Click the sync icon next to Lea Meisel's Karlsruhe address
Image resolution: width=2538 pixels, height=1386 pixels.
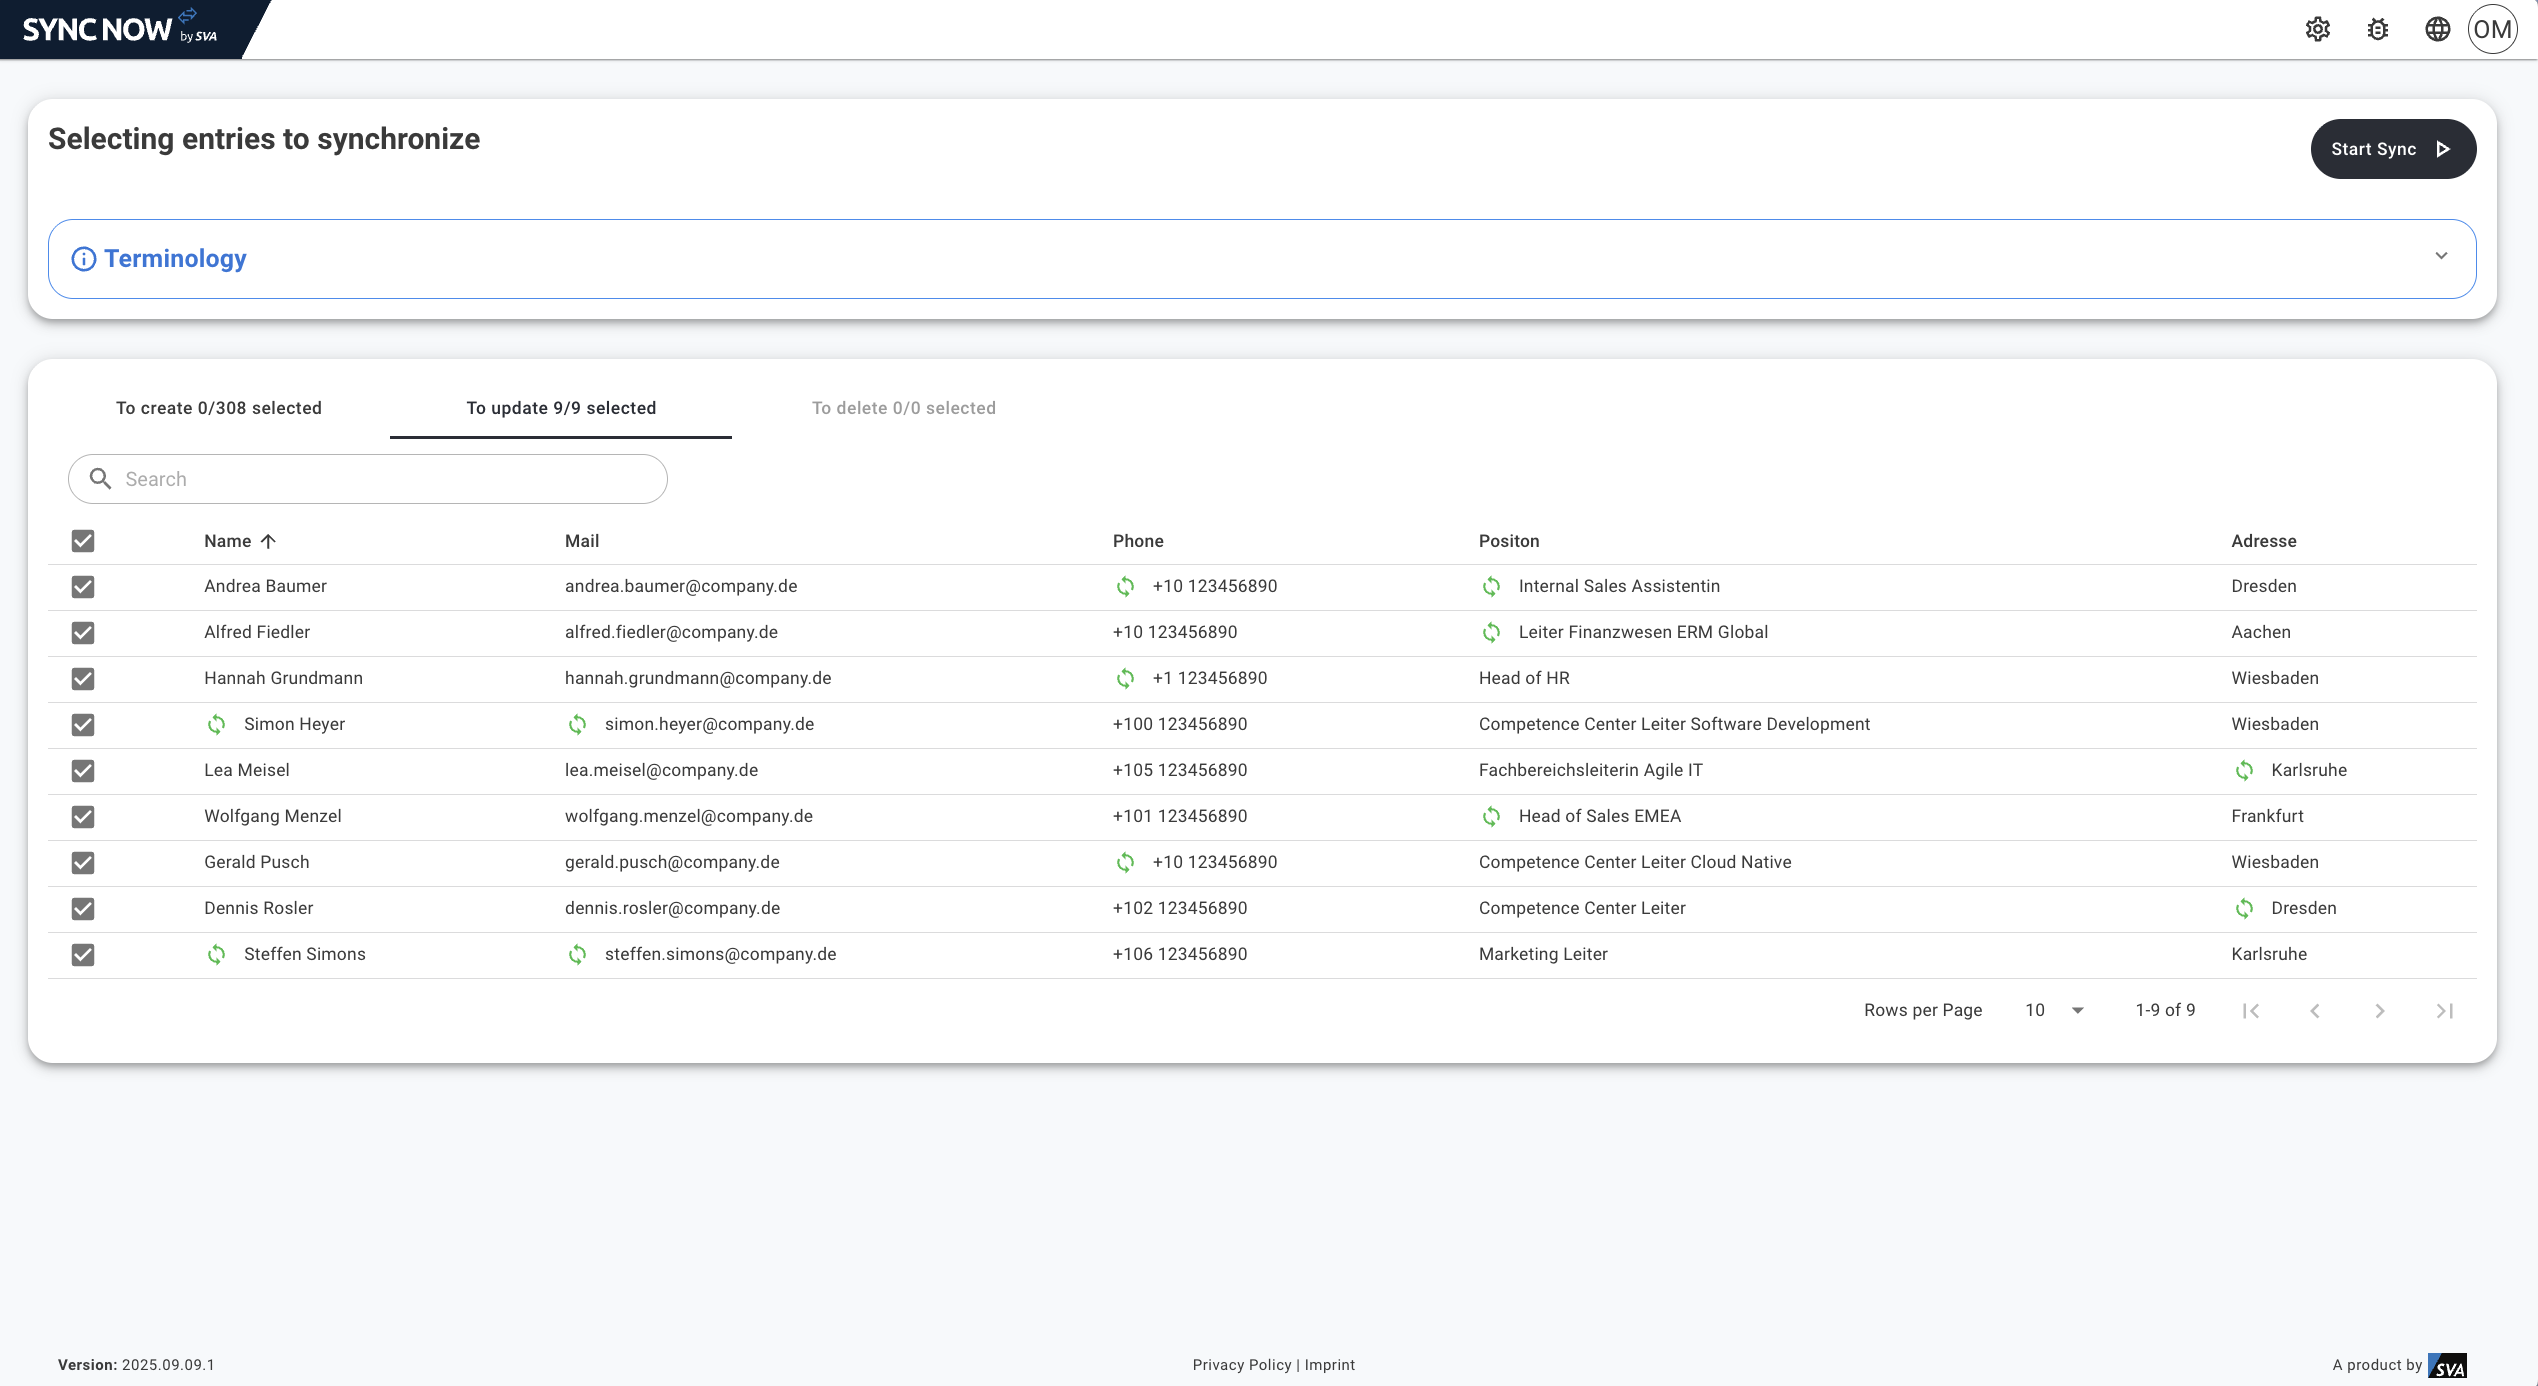tap(2246, 770)
